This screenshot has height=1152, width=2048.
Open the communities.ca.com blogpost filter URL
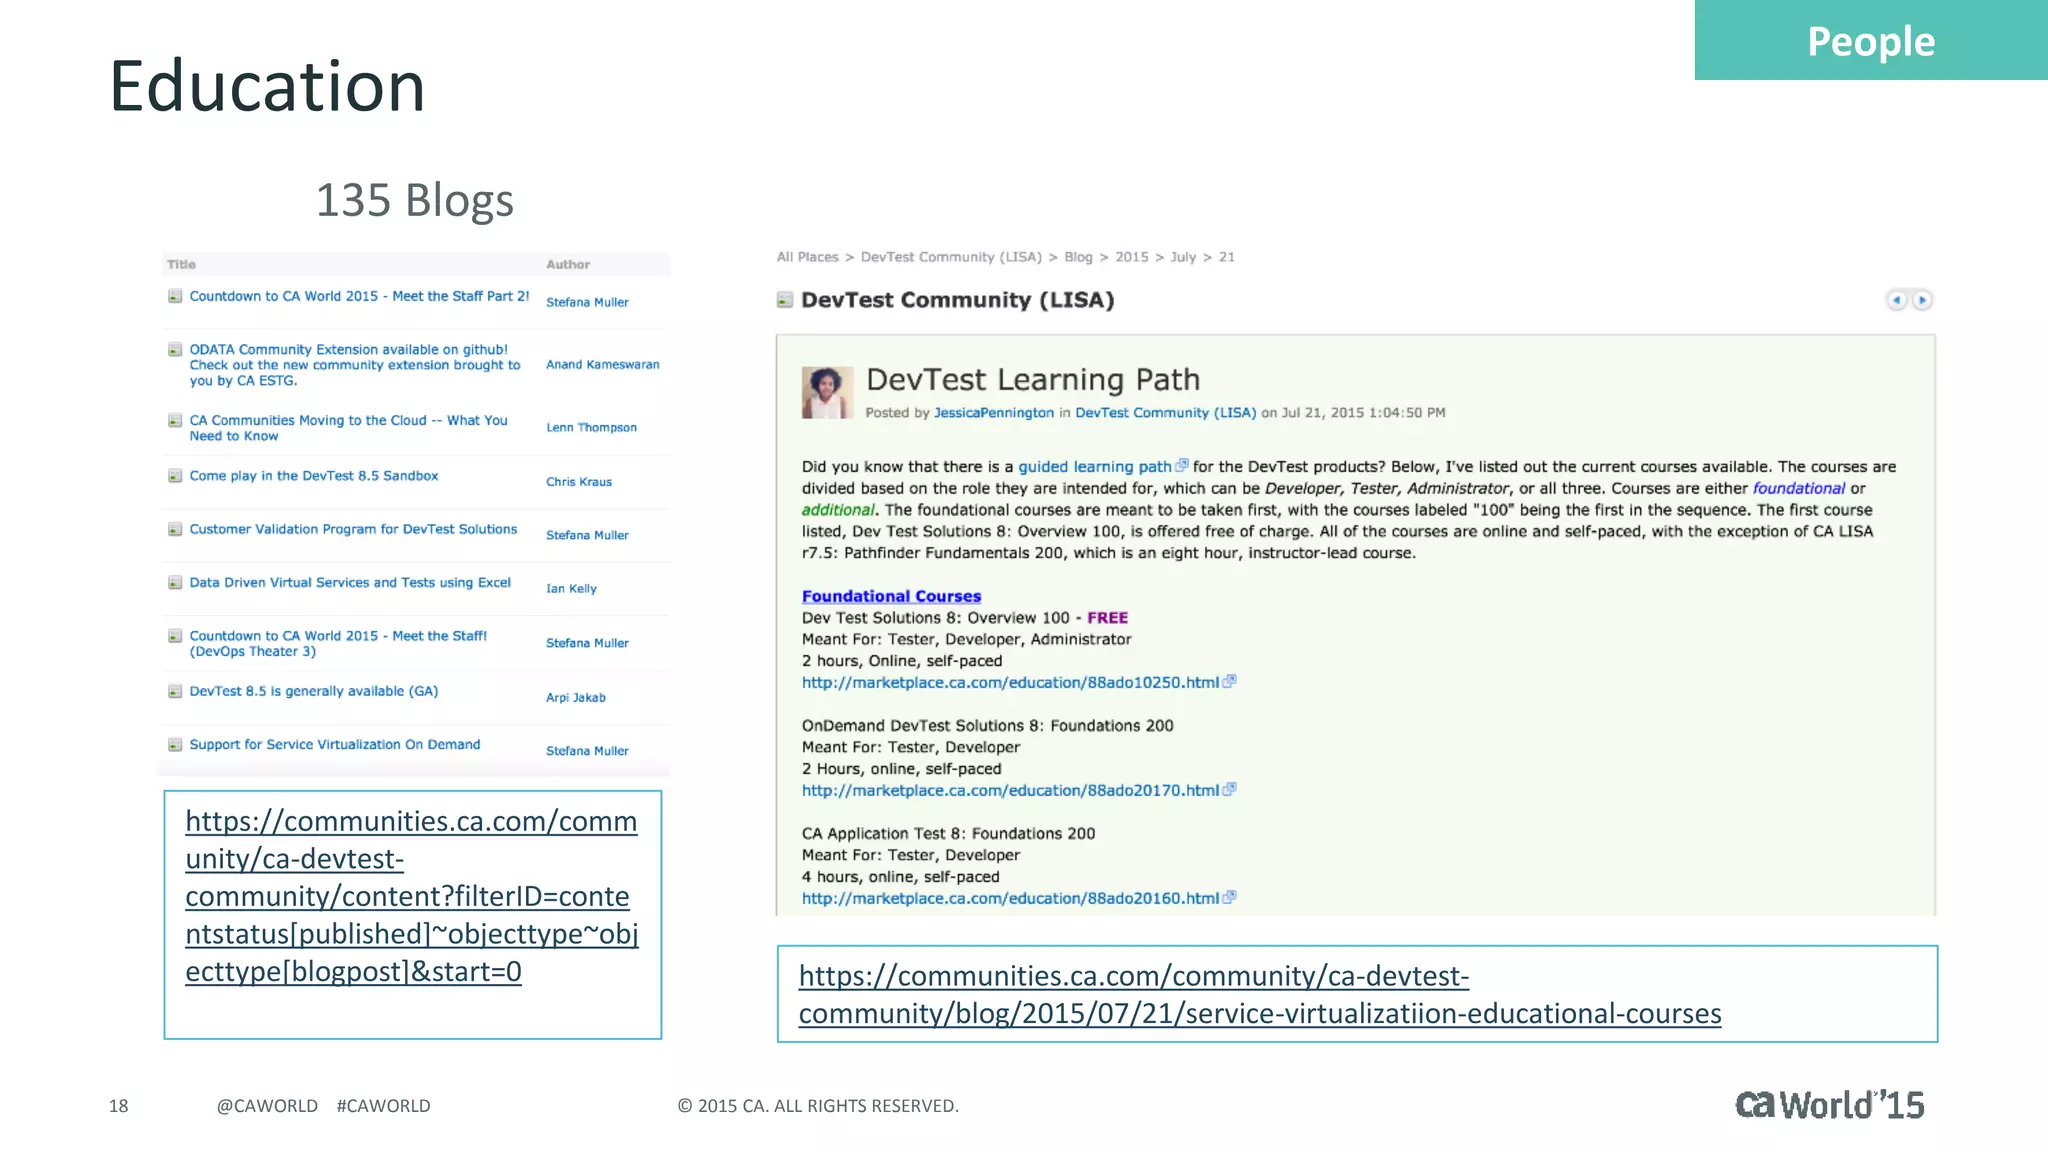(x=411, y=896)
